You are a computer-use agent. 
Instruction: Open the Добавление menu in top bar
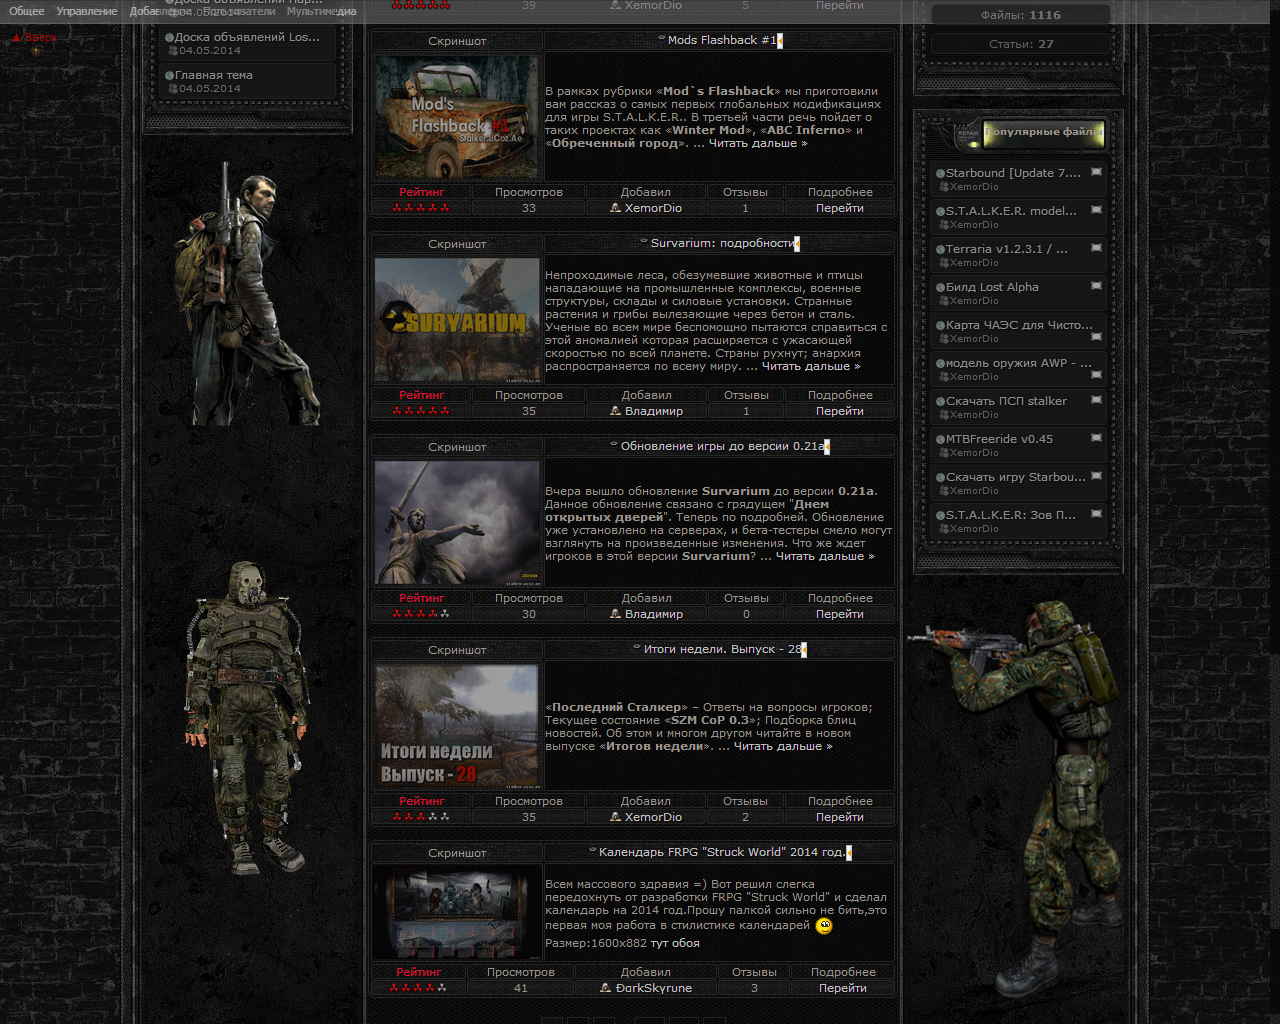pyautogui.click(x=160, y=11)
